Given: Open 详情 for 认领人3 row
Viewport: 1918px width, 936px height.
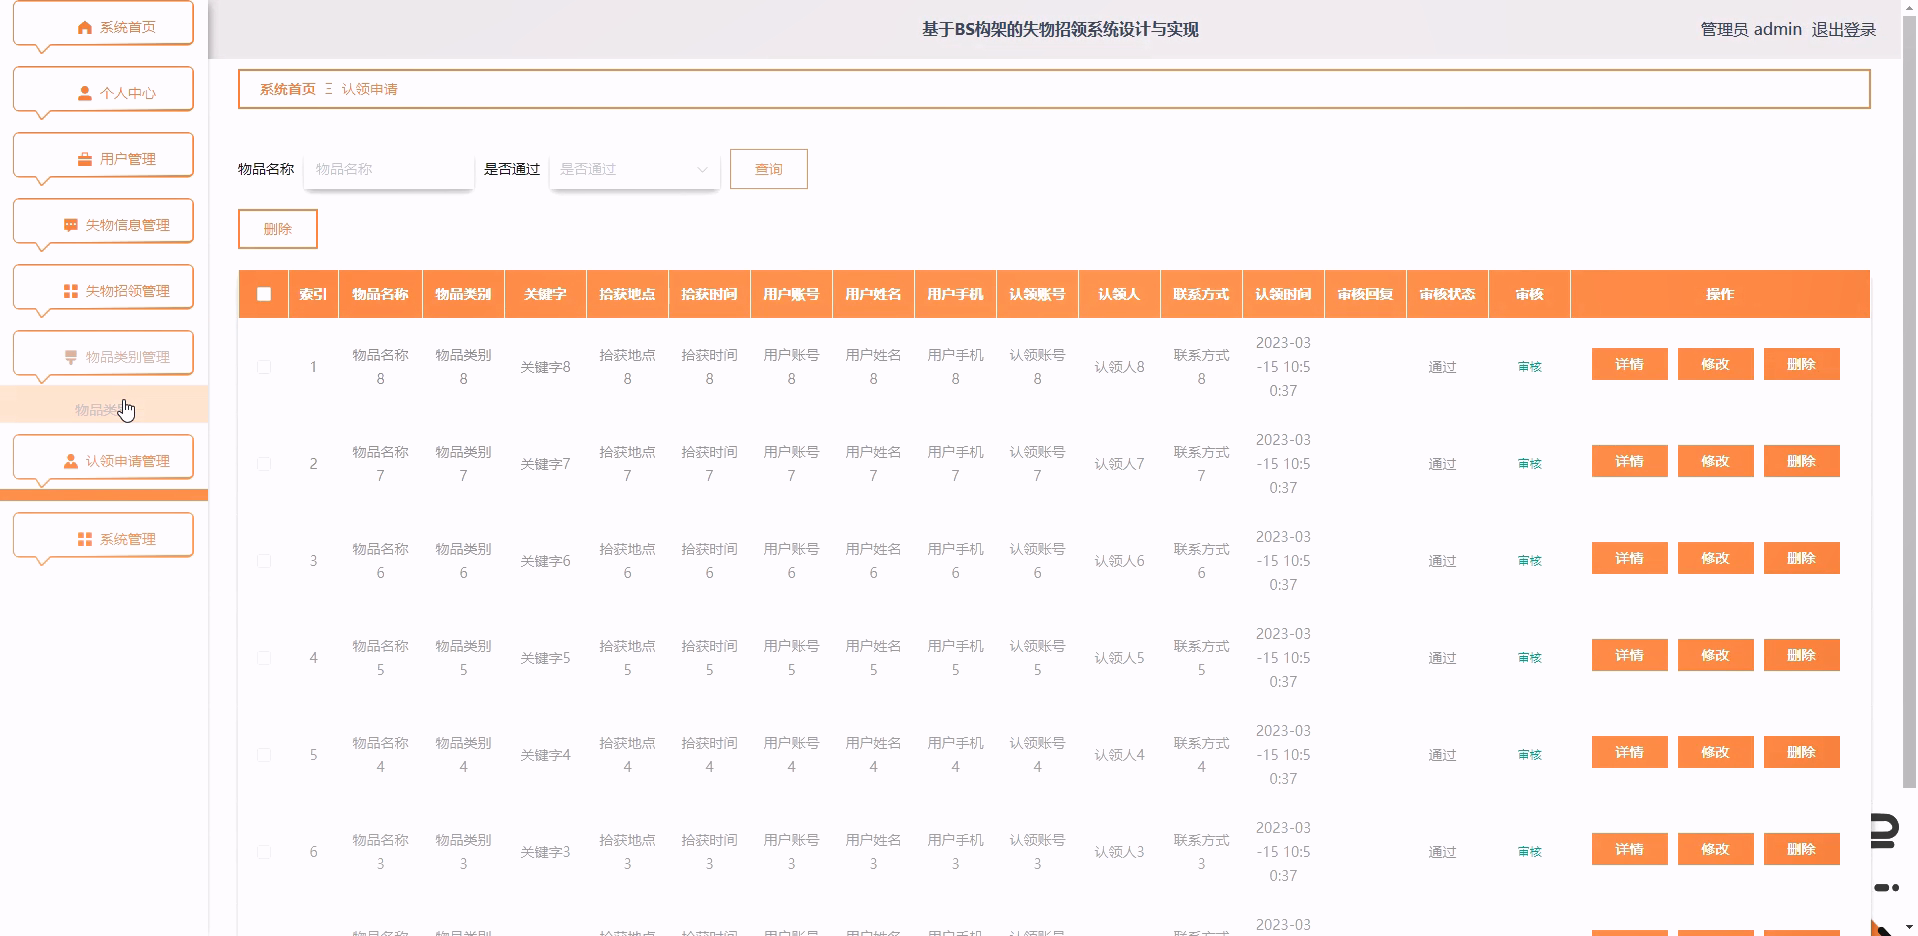Looking at the screenshot, I should click(x=1630, y=849).
